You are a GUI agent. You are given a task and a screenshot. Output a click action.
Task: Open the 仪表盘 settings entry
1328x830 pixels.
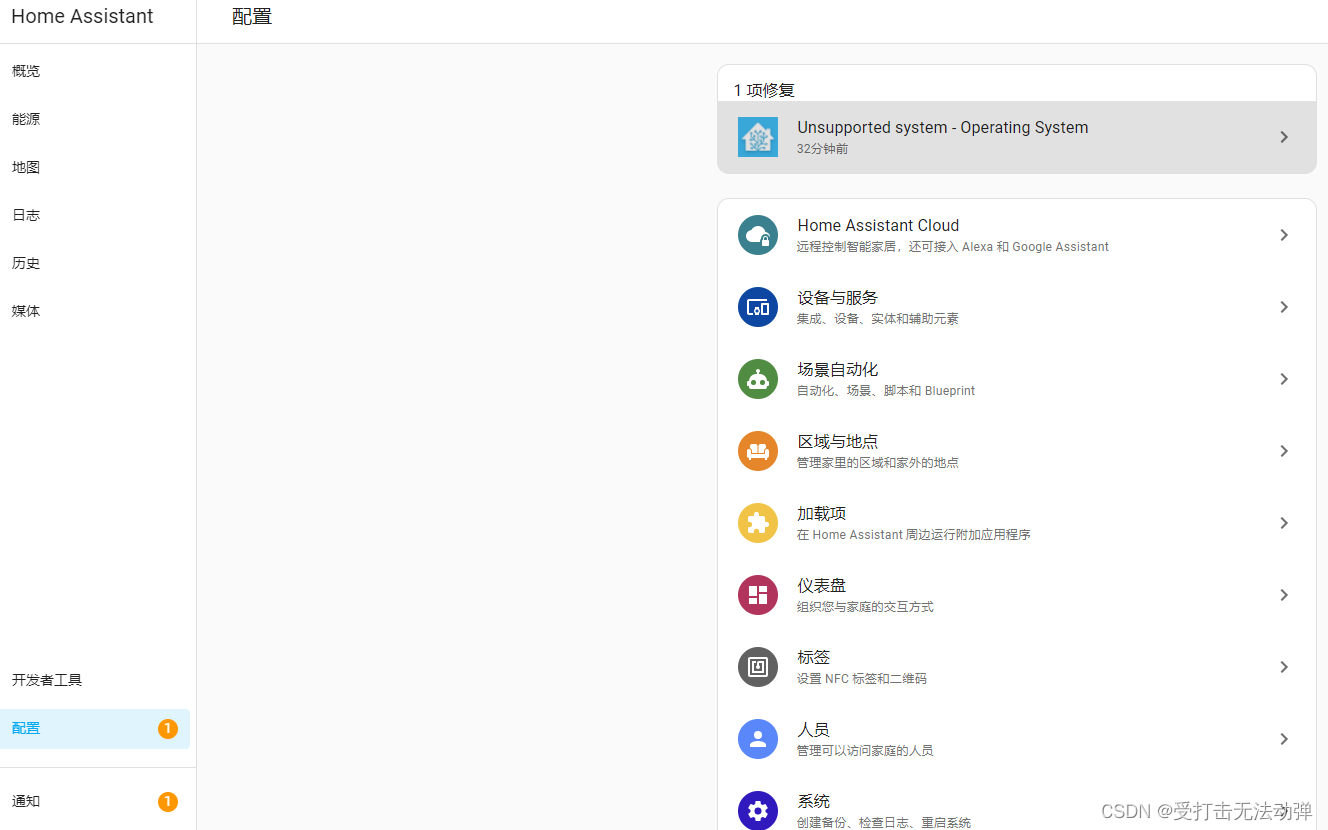point(1017,595)
